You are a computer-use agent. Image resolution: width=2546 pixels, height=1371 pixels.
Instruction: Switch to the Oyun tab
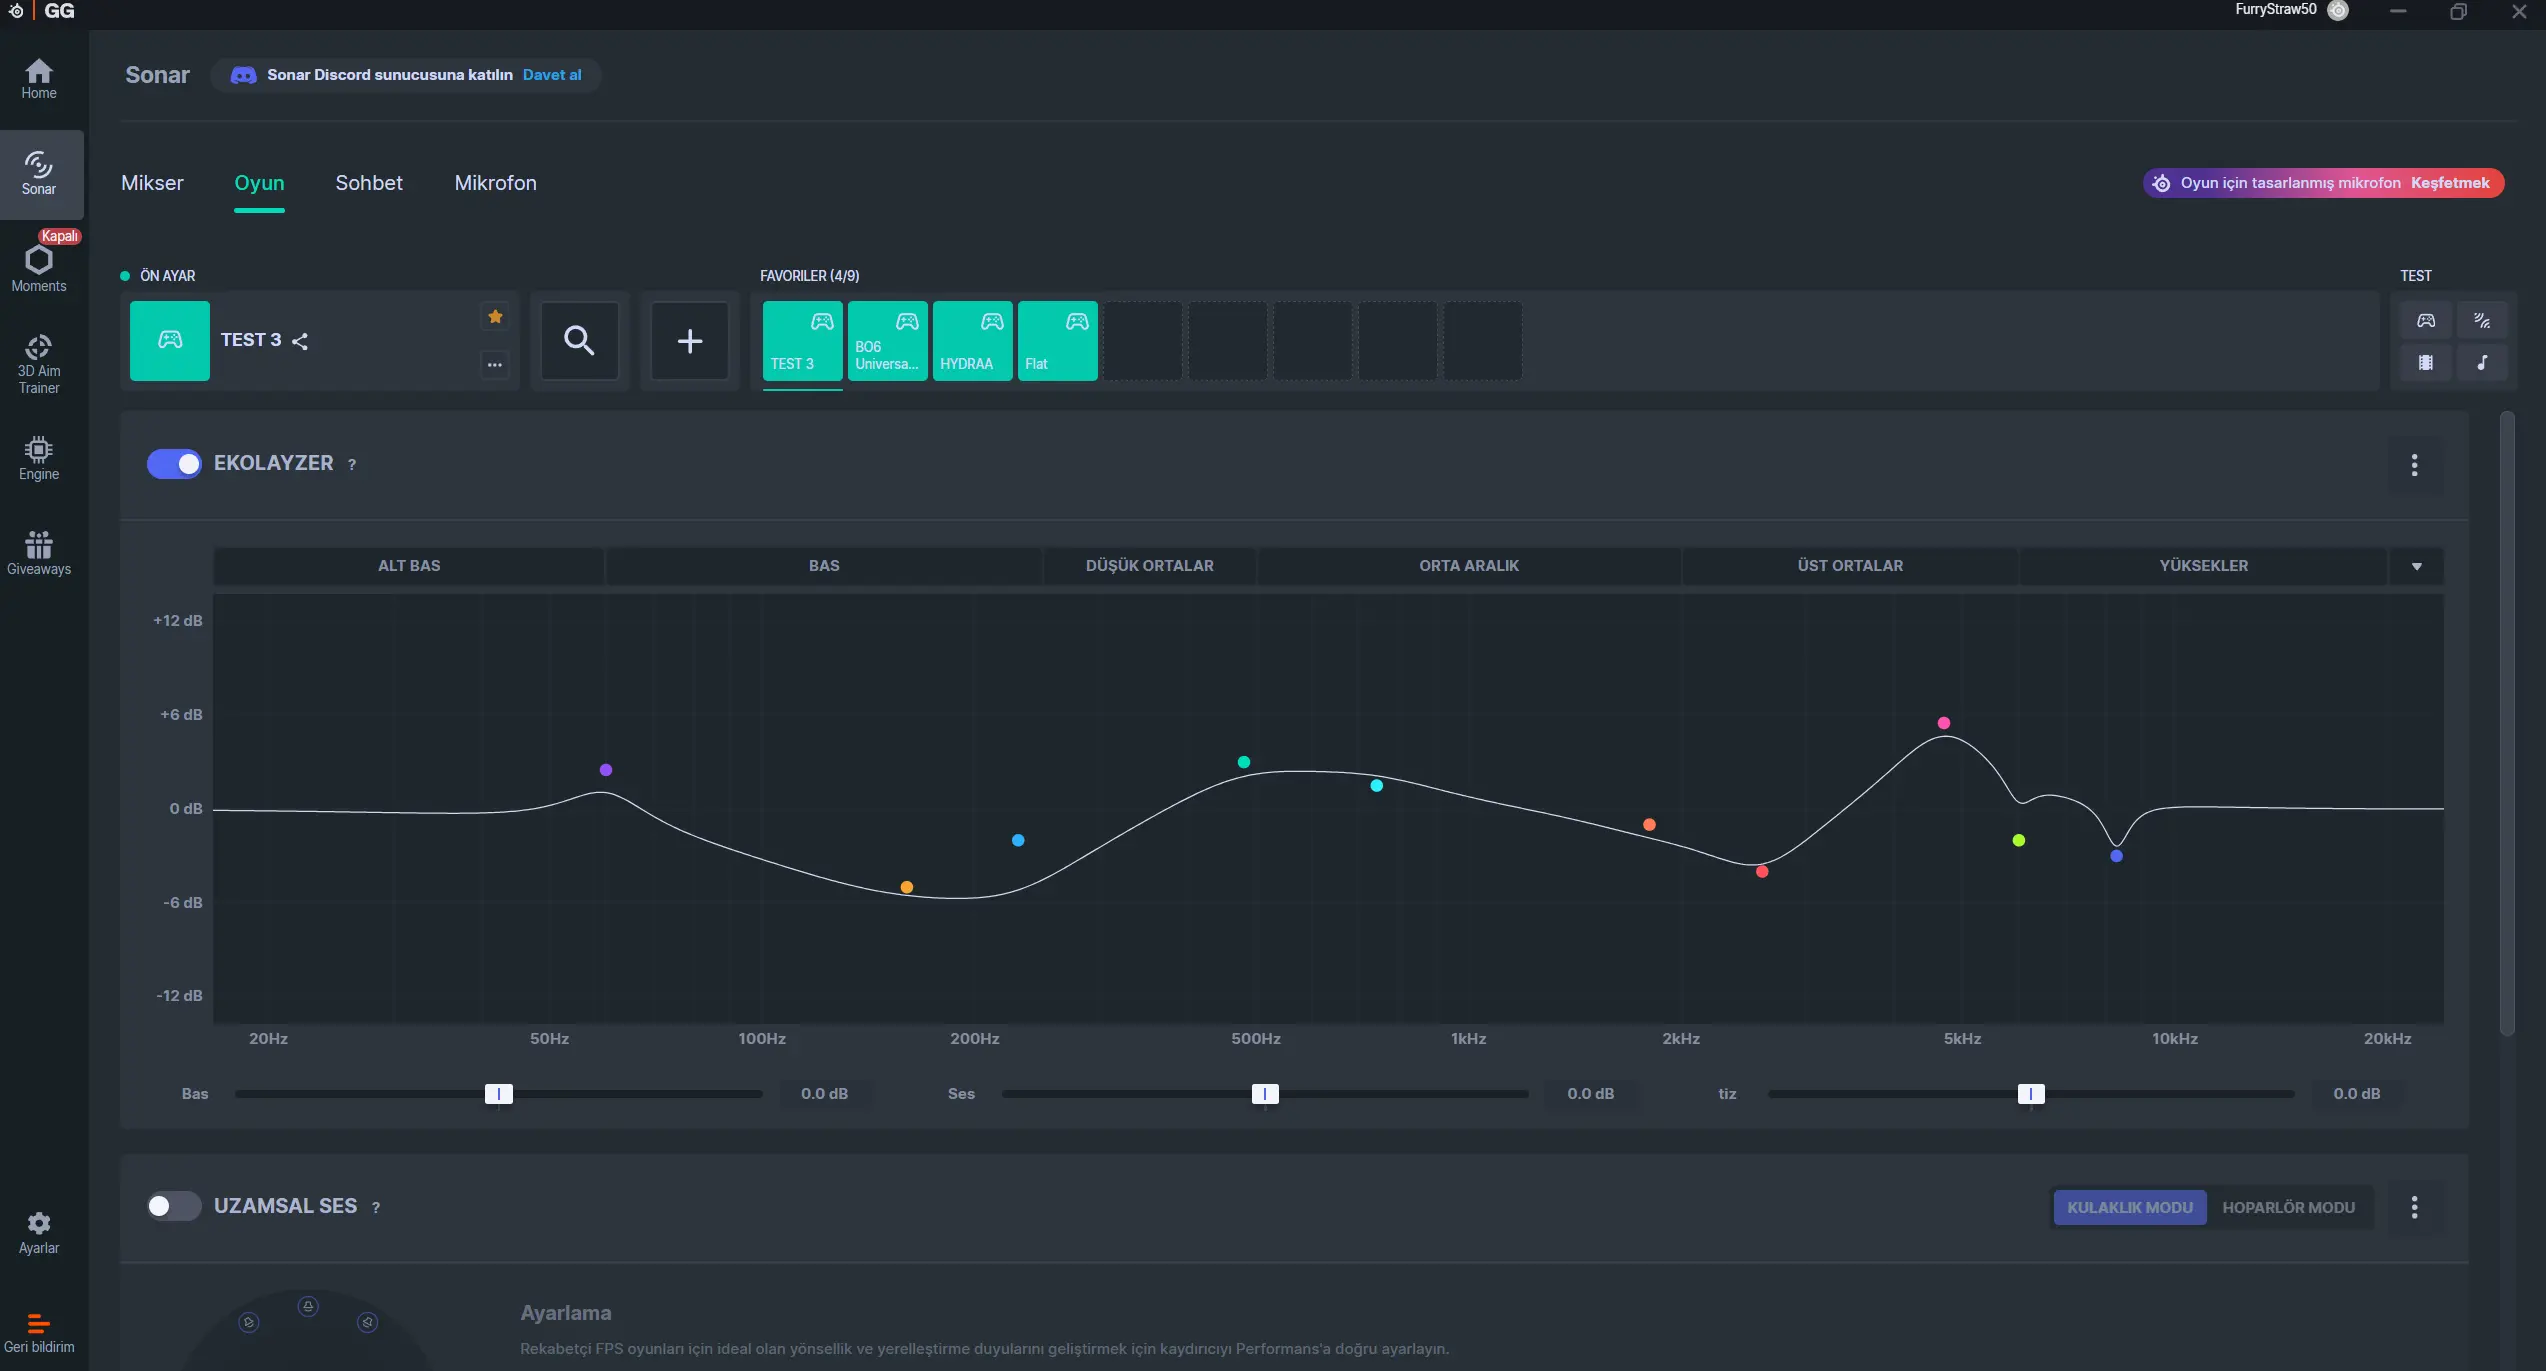(x=260, y=183)
